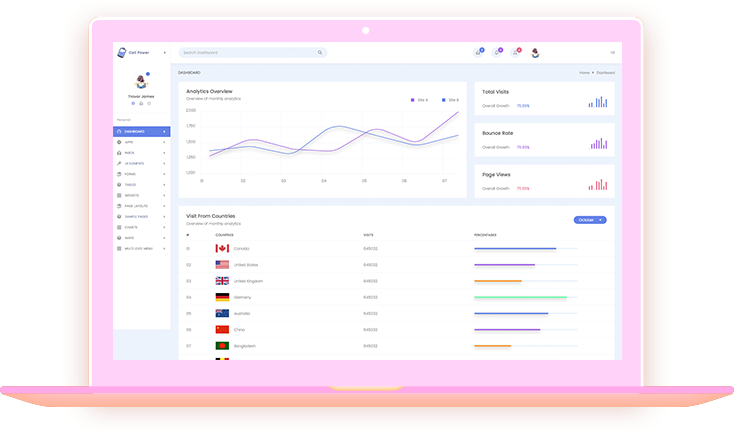Click the Trevor James profile name
734x432 pixels.
pos(140,96)
